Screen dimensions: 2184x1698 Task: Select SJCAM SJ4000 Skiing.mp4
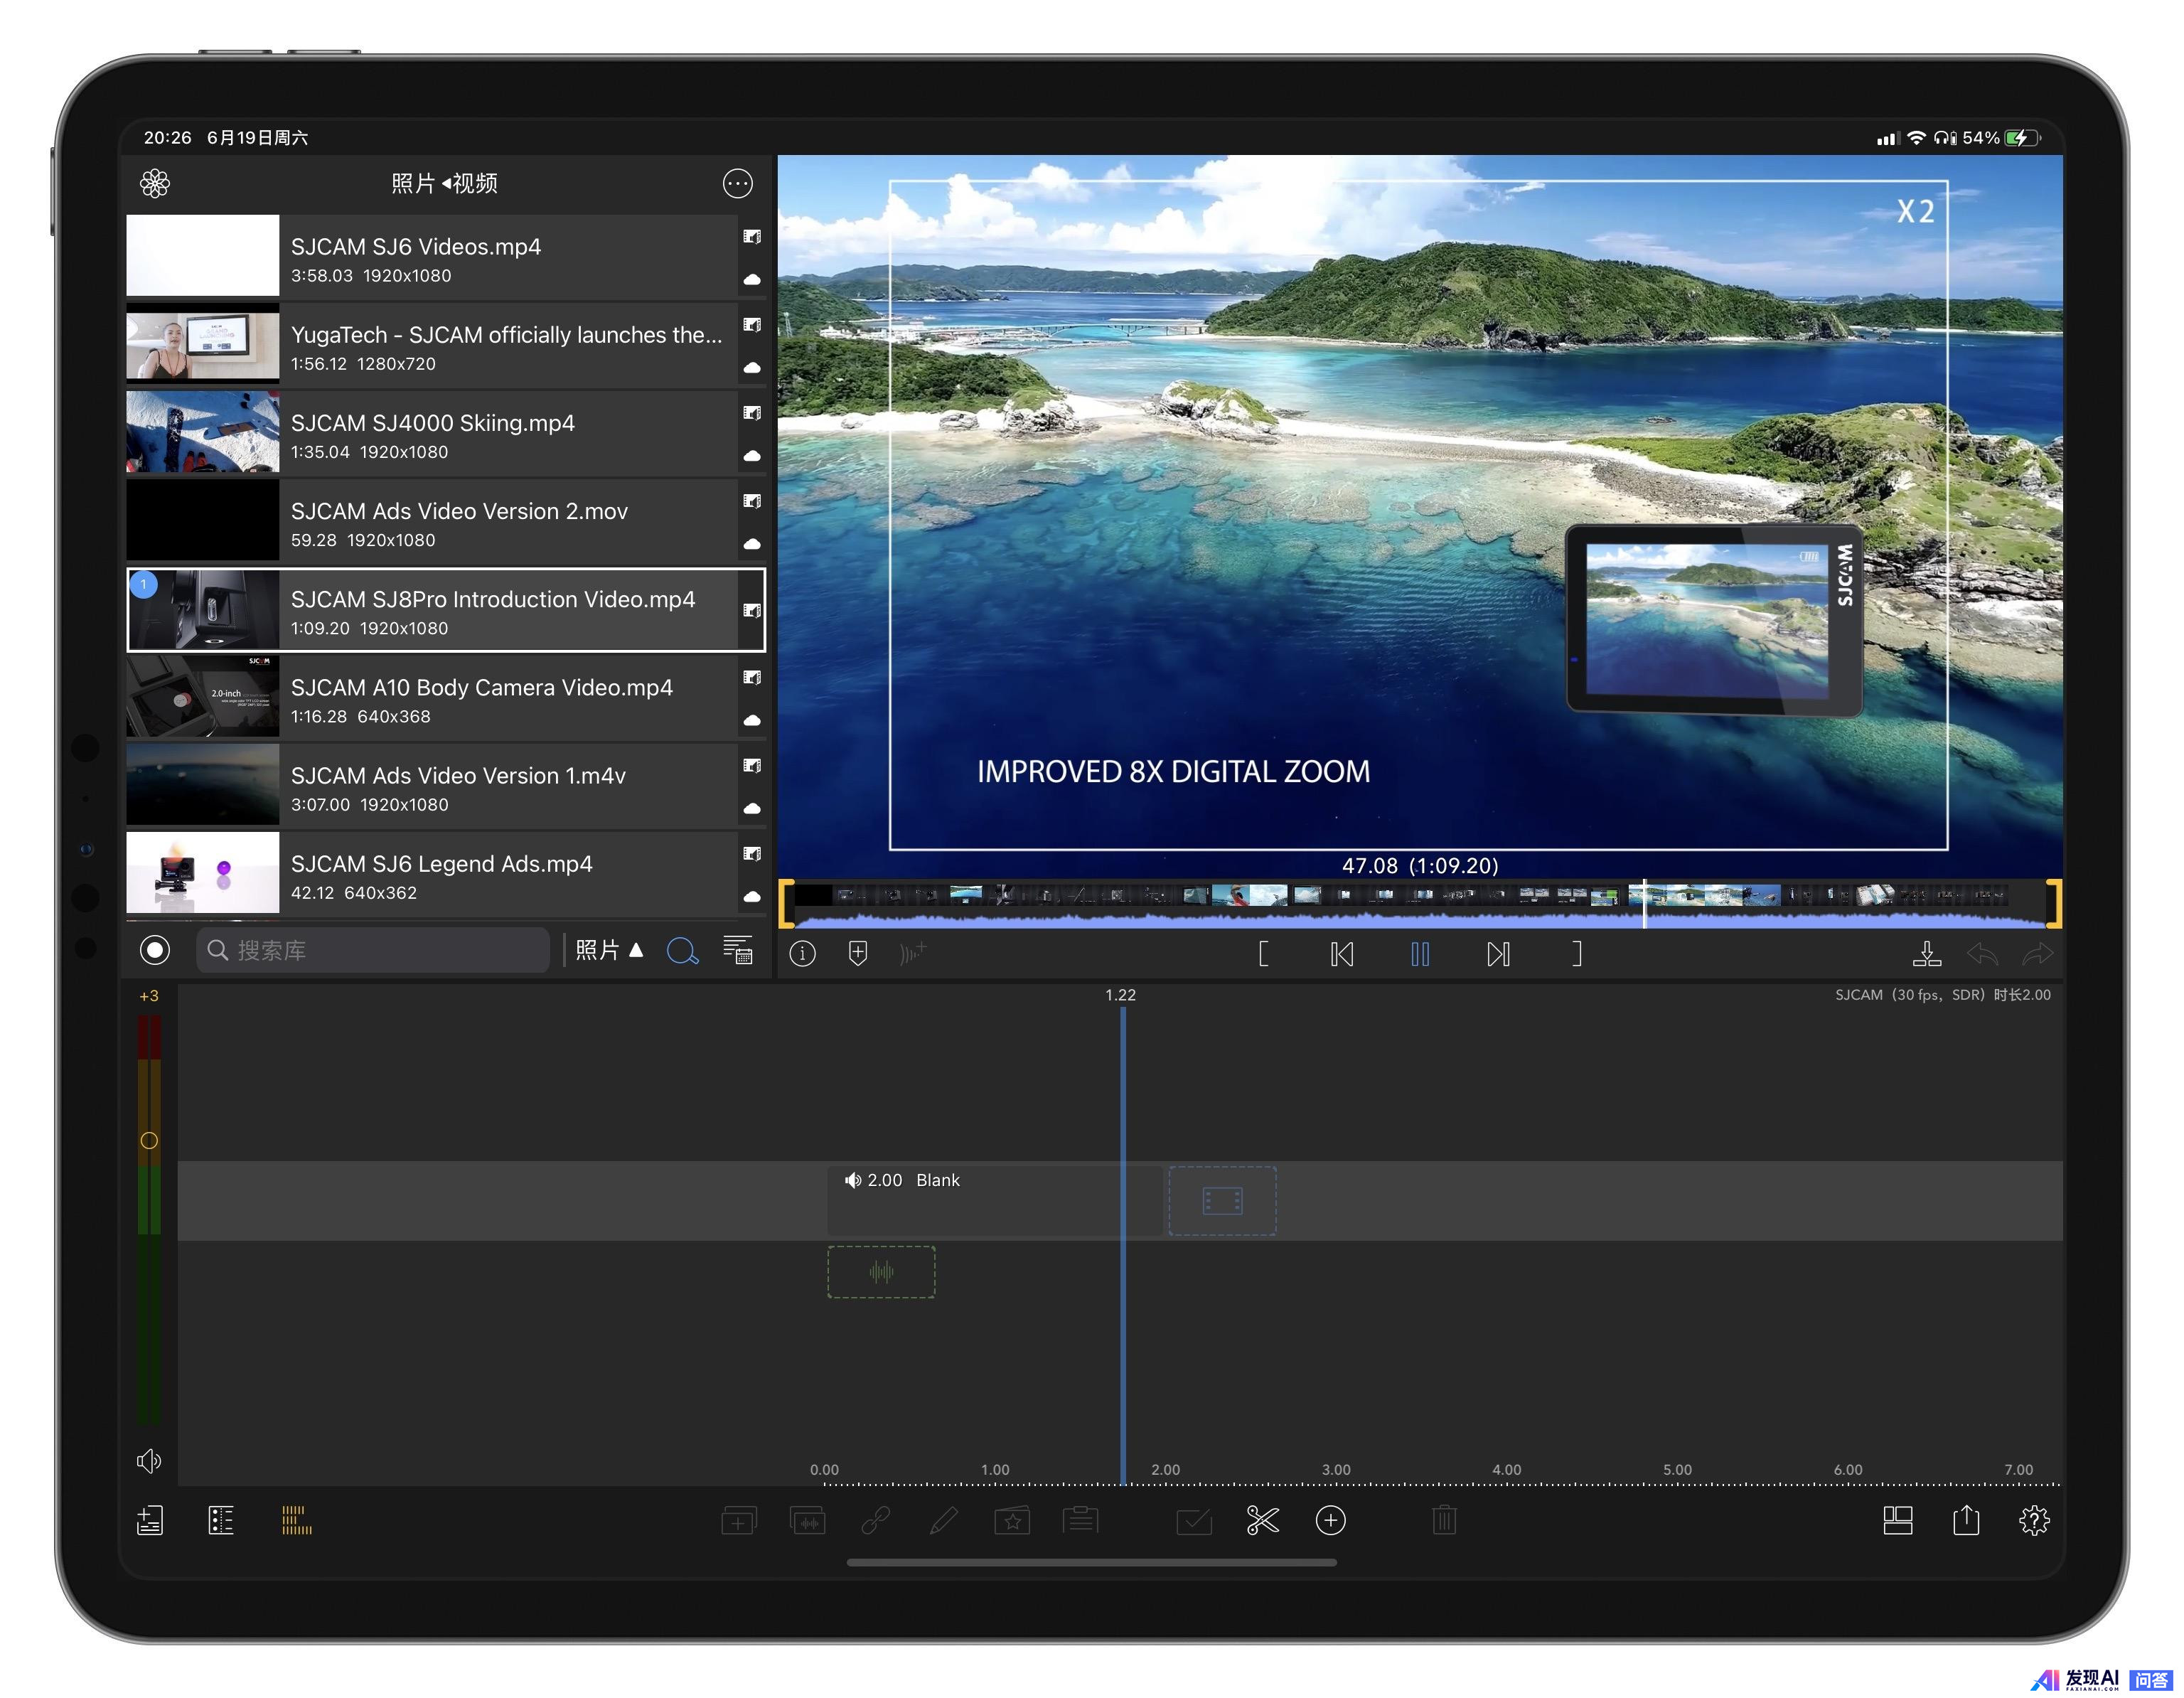446,432
